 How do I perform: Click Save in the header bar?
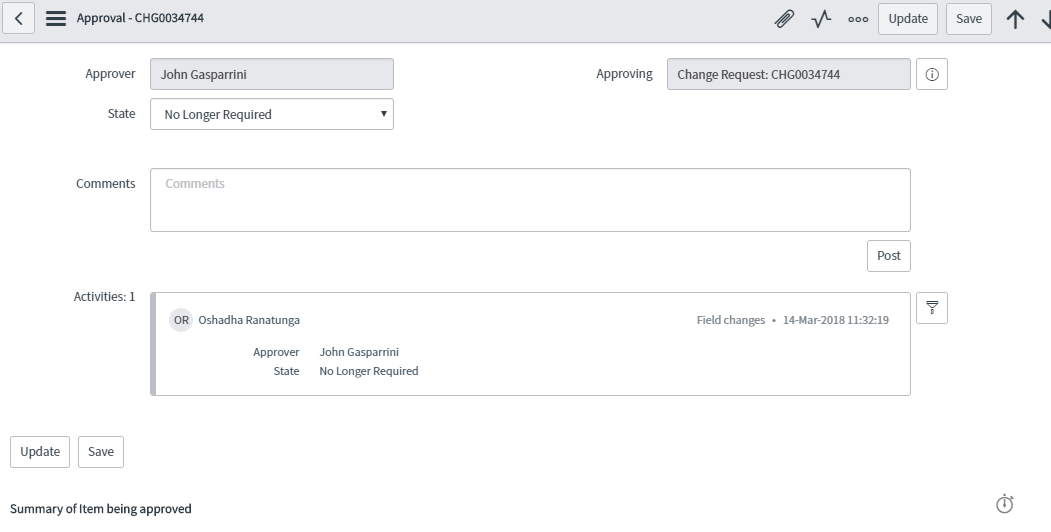969,19
